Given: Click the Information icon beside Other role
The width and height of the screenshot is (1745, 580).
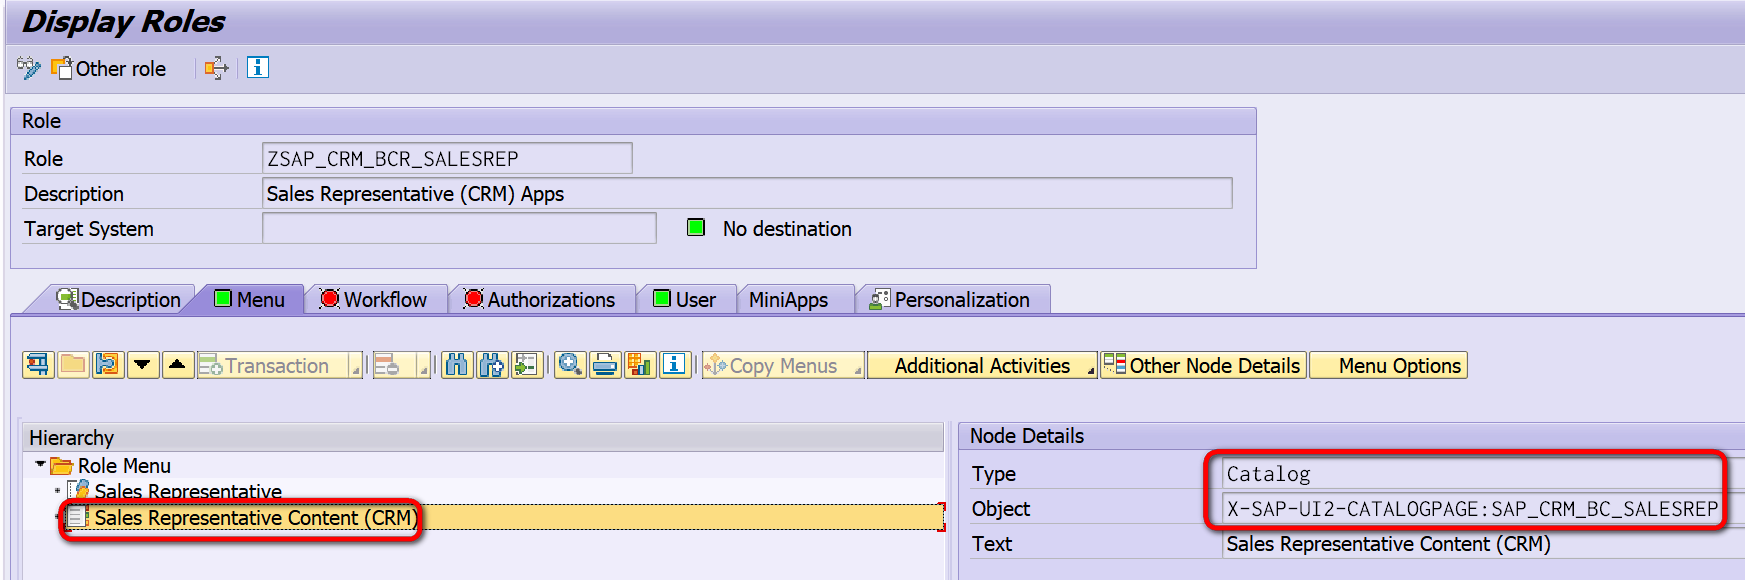Looking at the screenshot, I should click(x=258, y=68).
